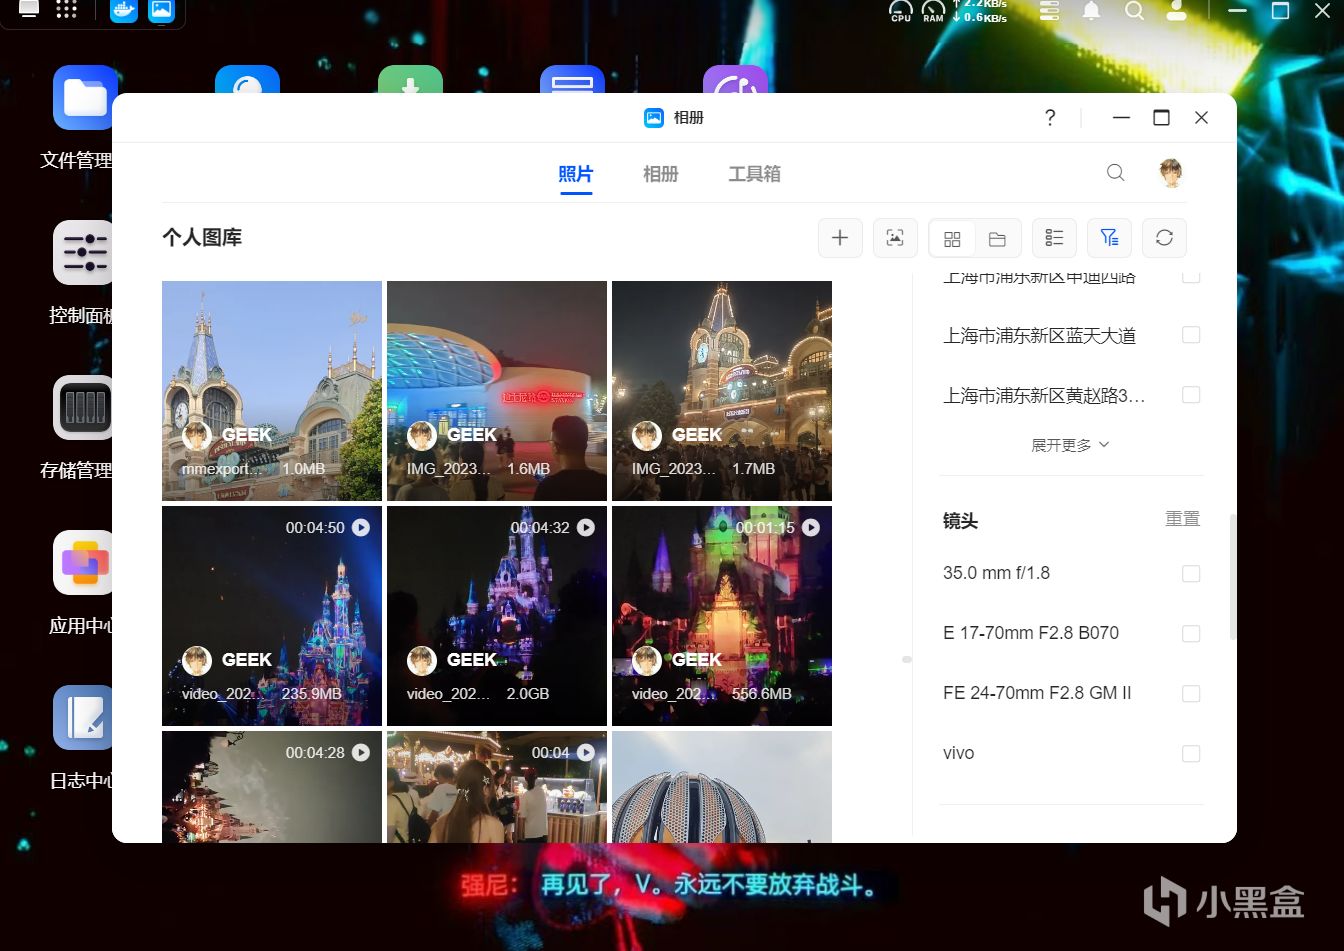
Task: Click the 2.0GB file size text
Action: [x=528, y=694]
